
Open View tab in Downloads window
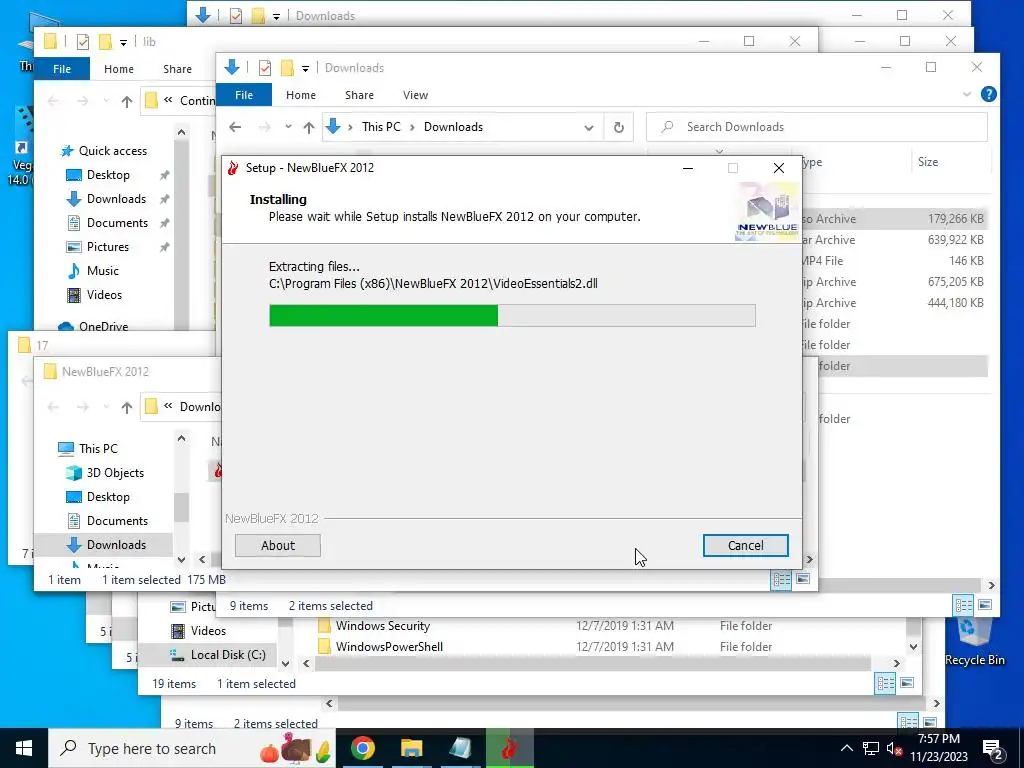click(x=415, y=95)
